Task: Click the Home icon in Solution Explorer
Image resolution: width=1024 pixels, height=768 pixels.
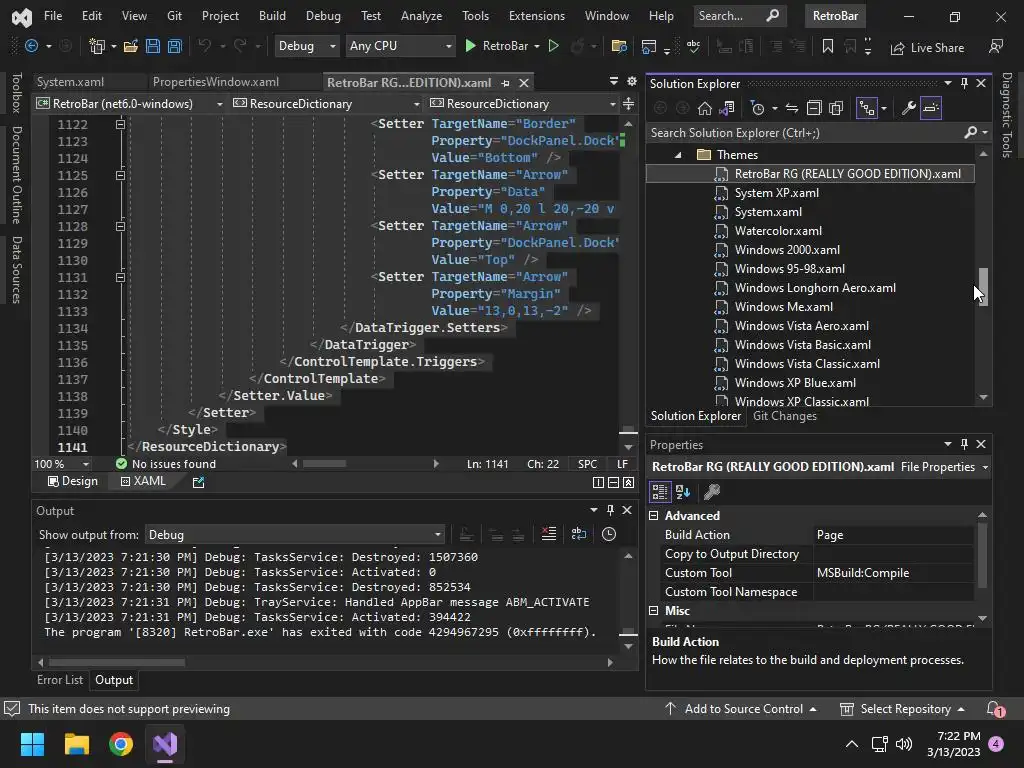Action: click(705, 108)
